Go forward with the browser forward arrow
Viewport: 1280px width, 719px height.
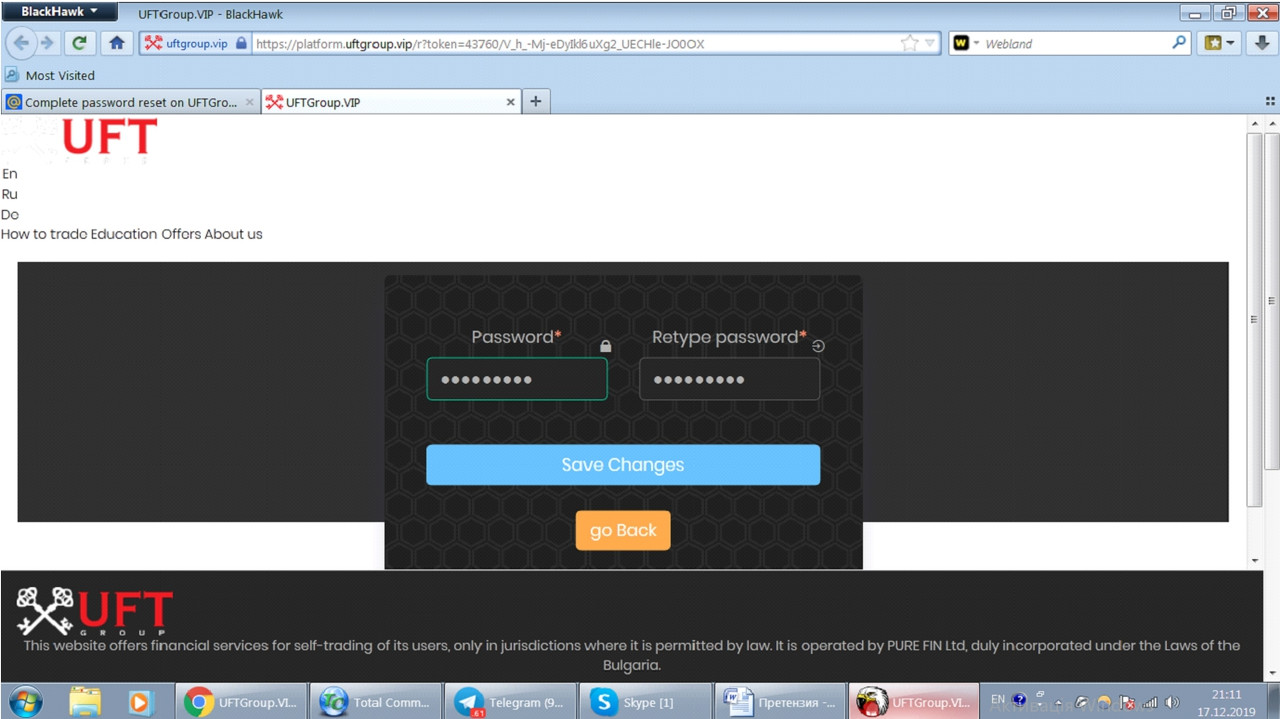[46, 43]
